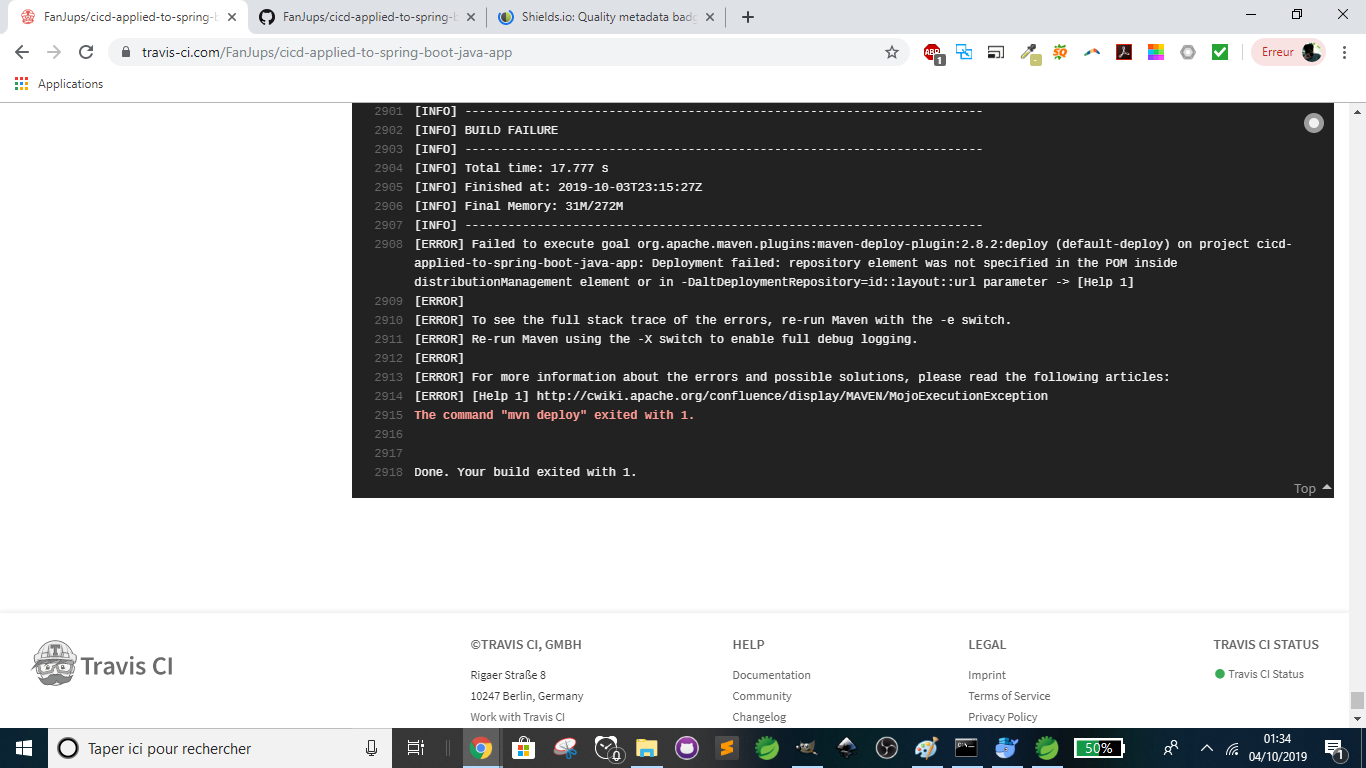The width and height of the screenshot is (1366, 768).
Task: Open the Chrome three-dot menu
Action: point(1345,52)
